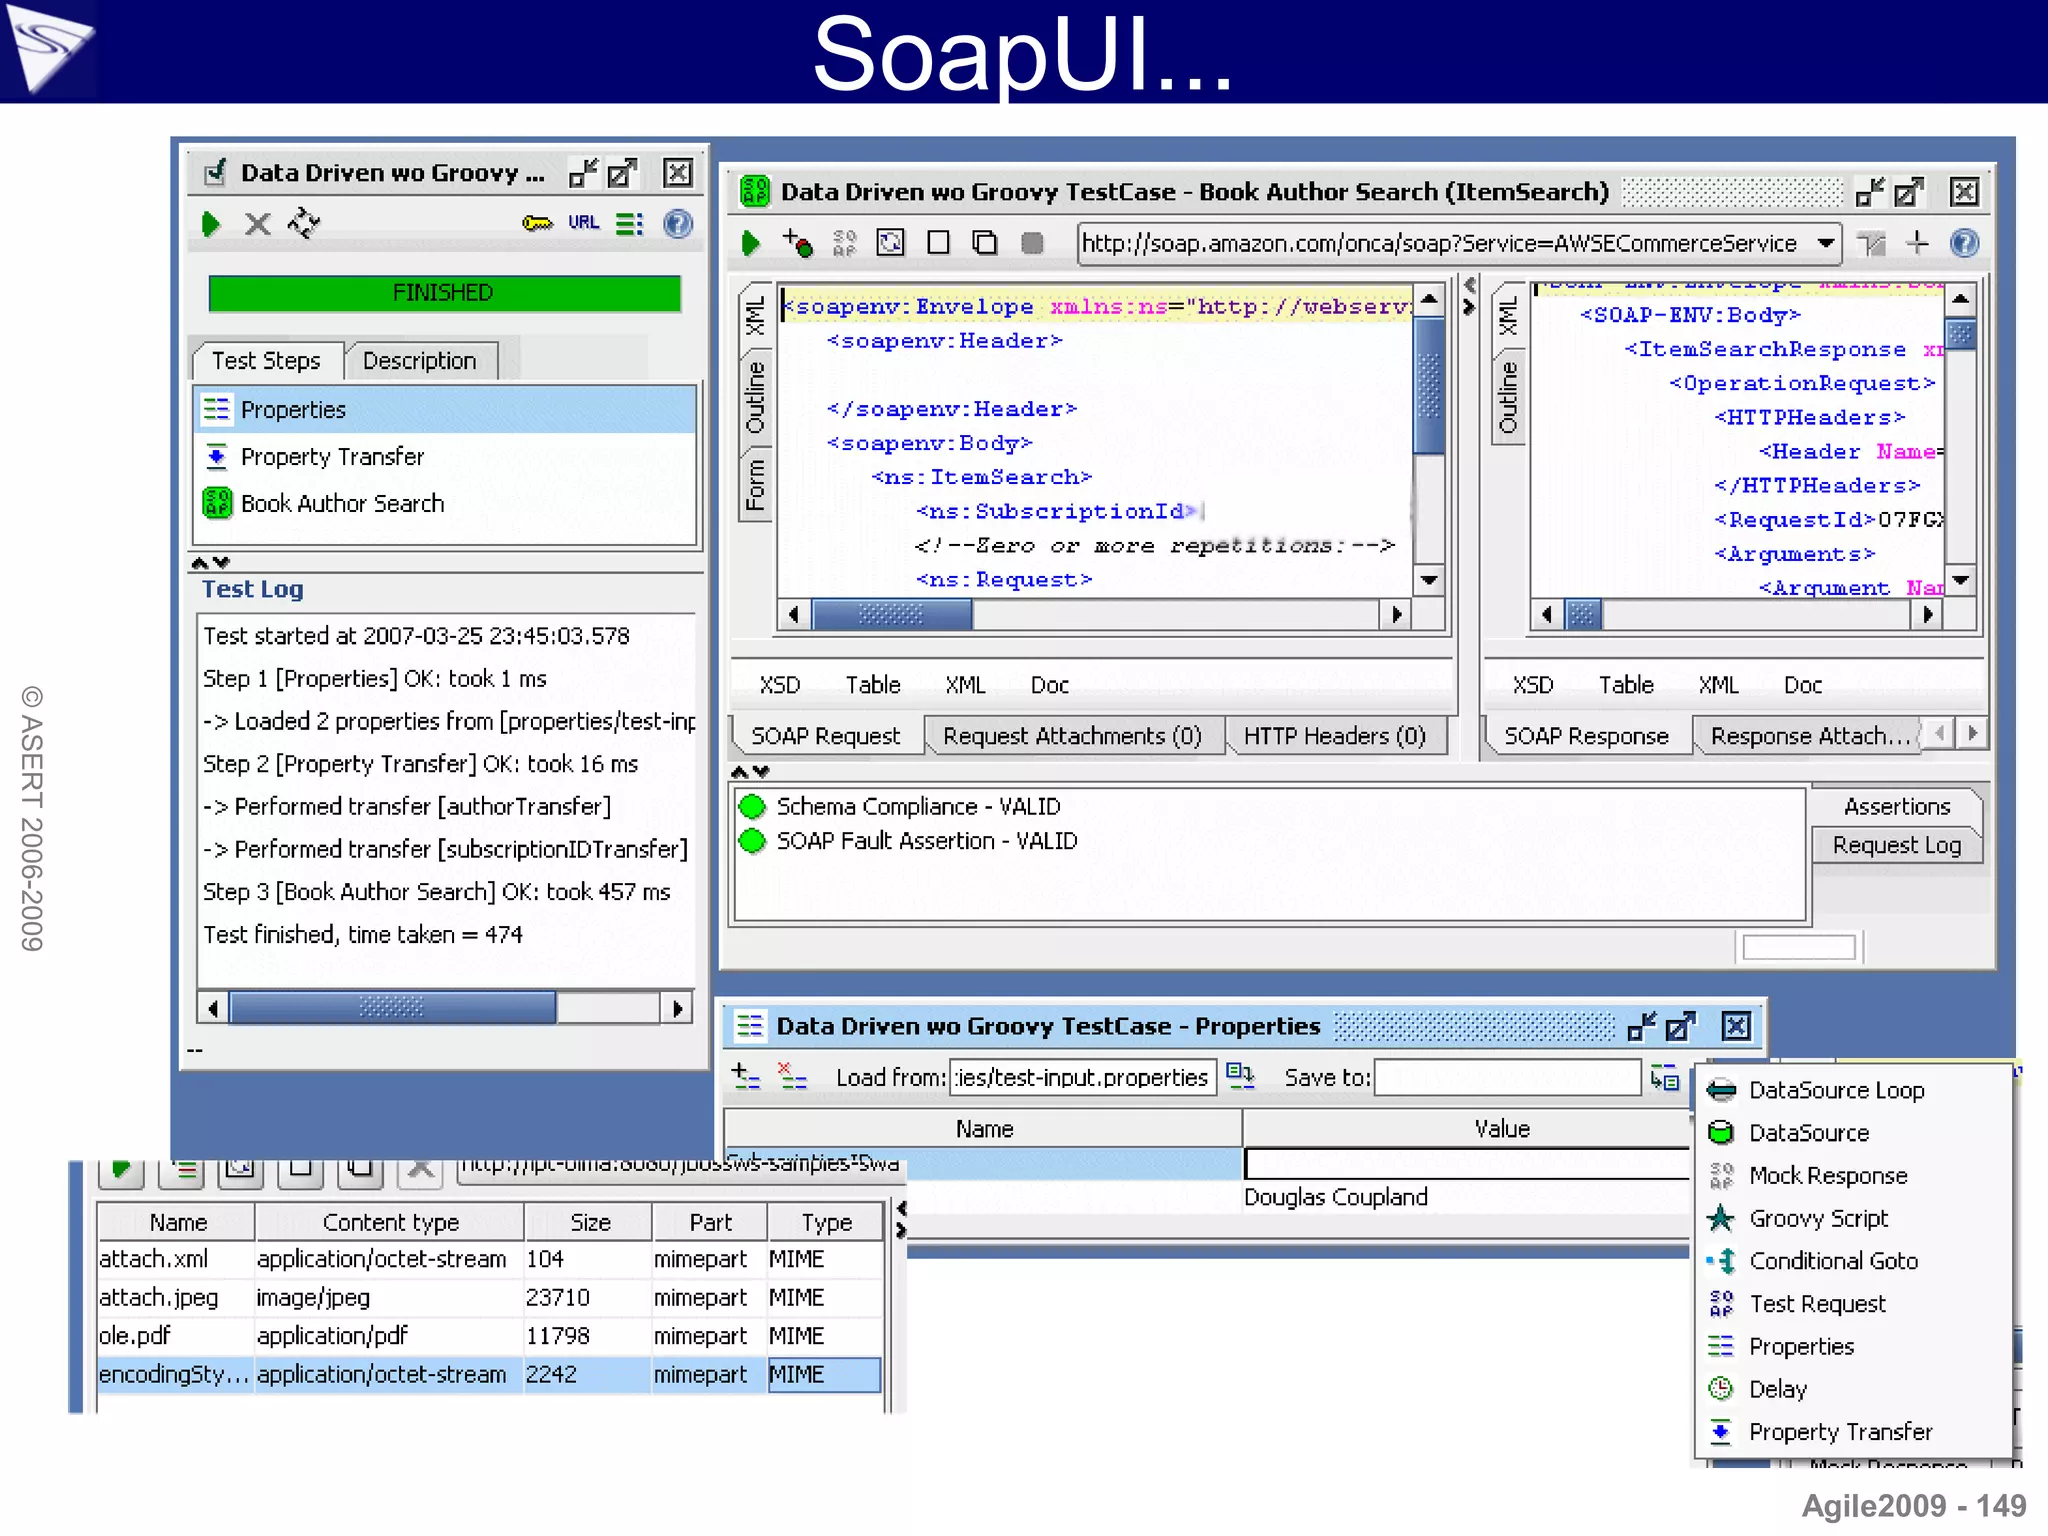Screen dimensions: 2048x1536
Task: Browse load-from file icon
Action: (x=1240, y=1077)
